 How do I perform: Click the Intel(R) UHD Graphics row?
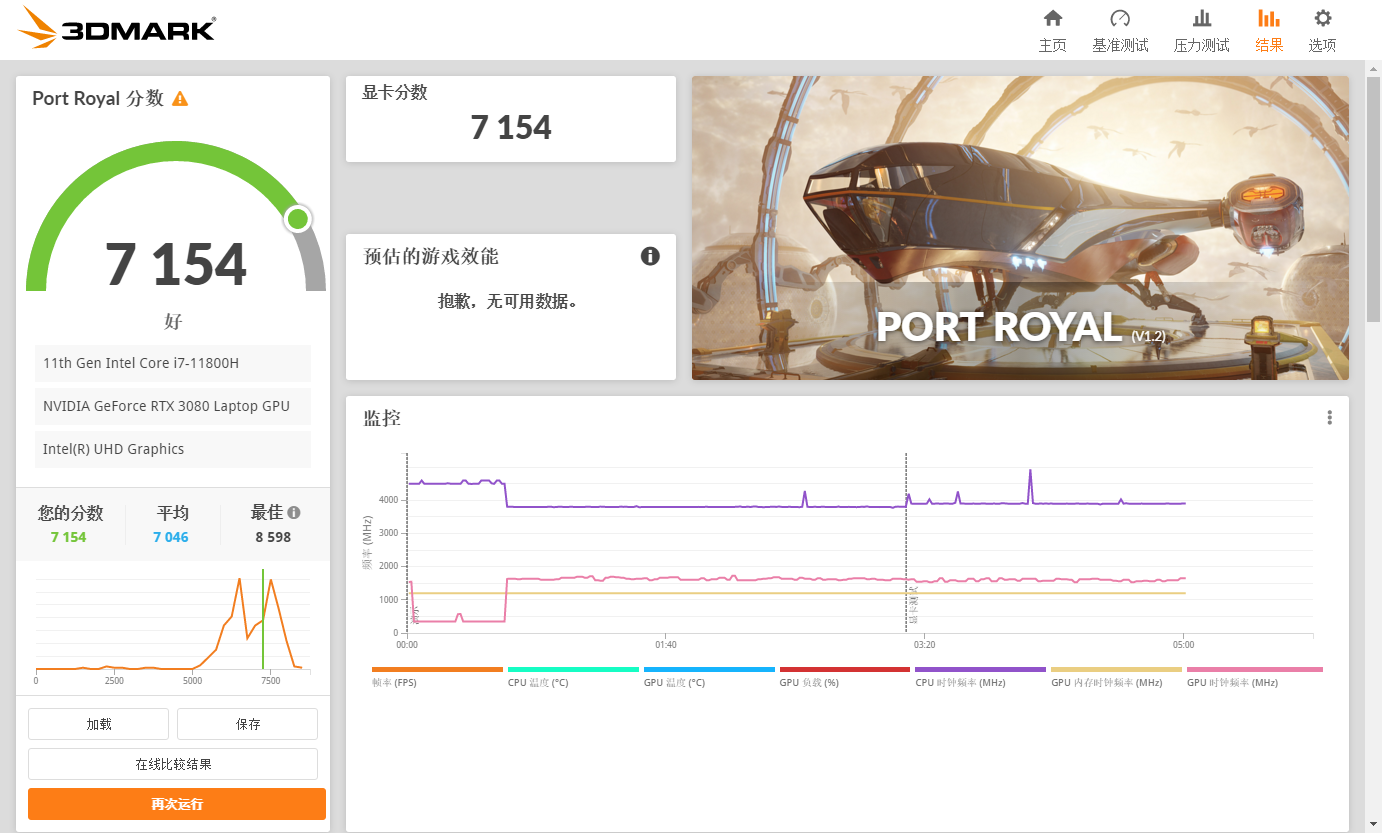coord(172,449)
